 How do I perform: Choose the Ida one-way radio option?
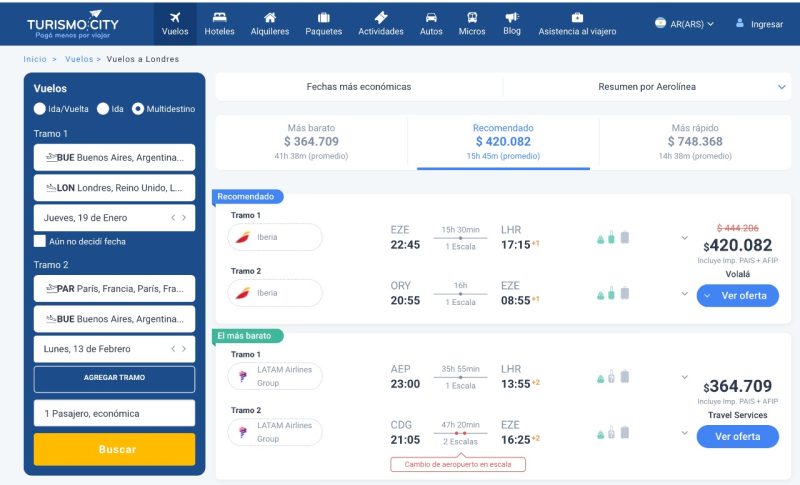coord(103,109)
